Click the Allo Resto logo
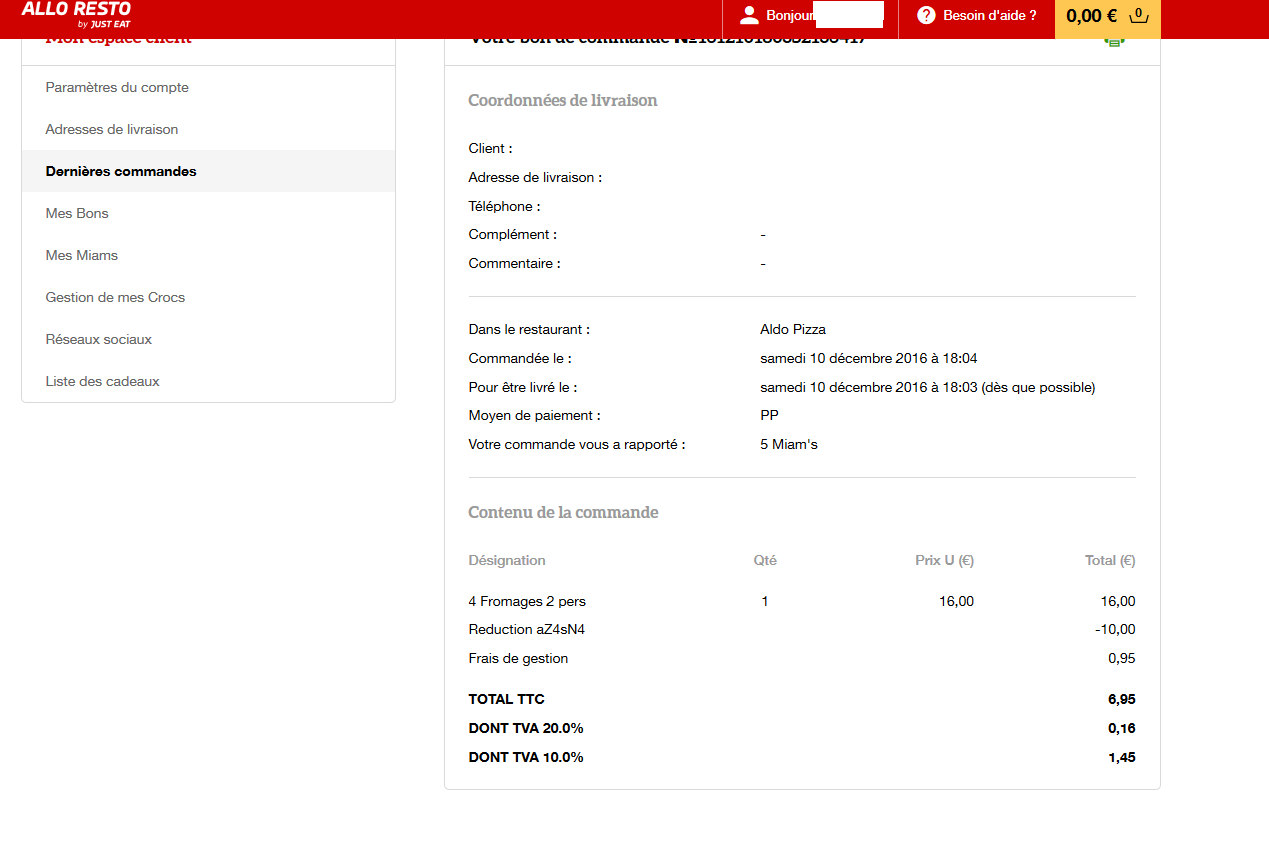The height and width of the screenshot is (852, 1269). click(x=76, y=14)
